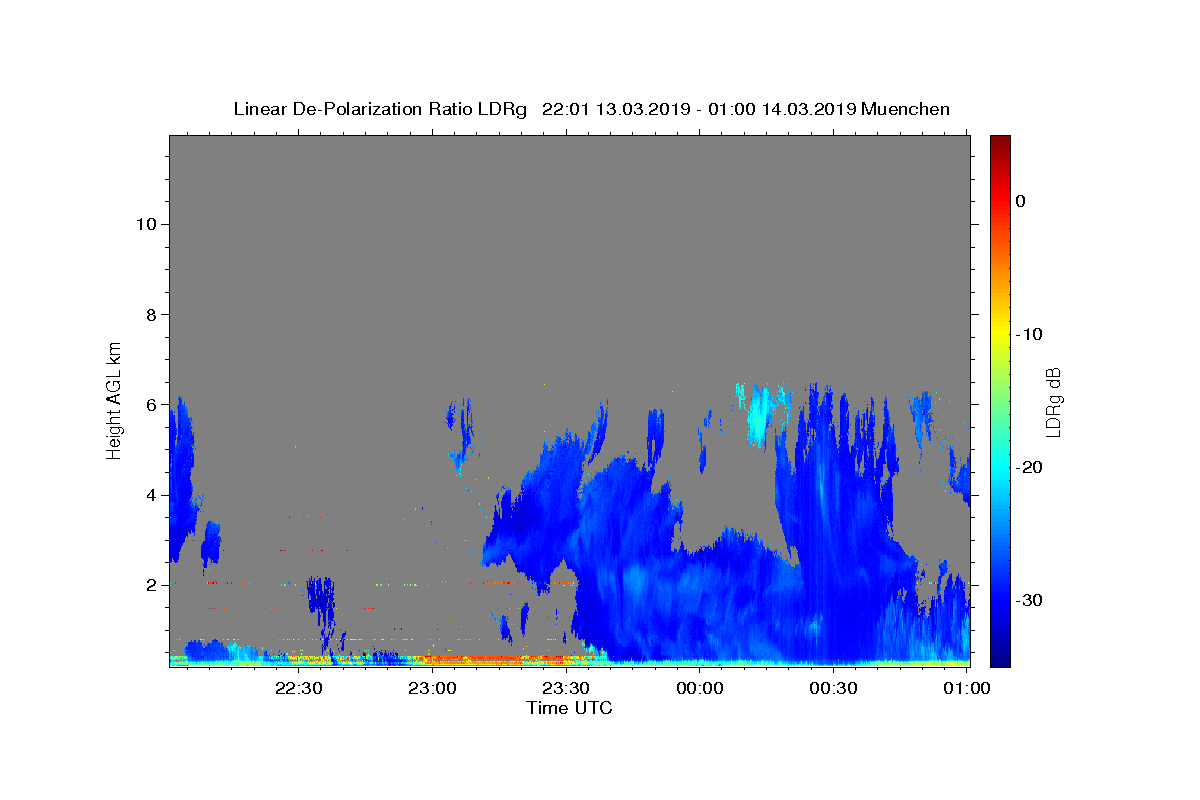This screenshot has height=800, width=1200.
Task: Click the height axis label 8
Action: coord(151,314)
